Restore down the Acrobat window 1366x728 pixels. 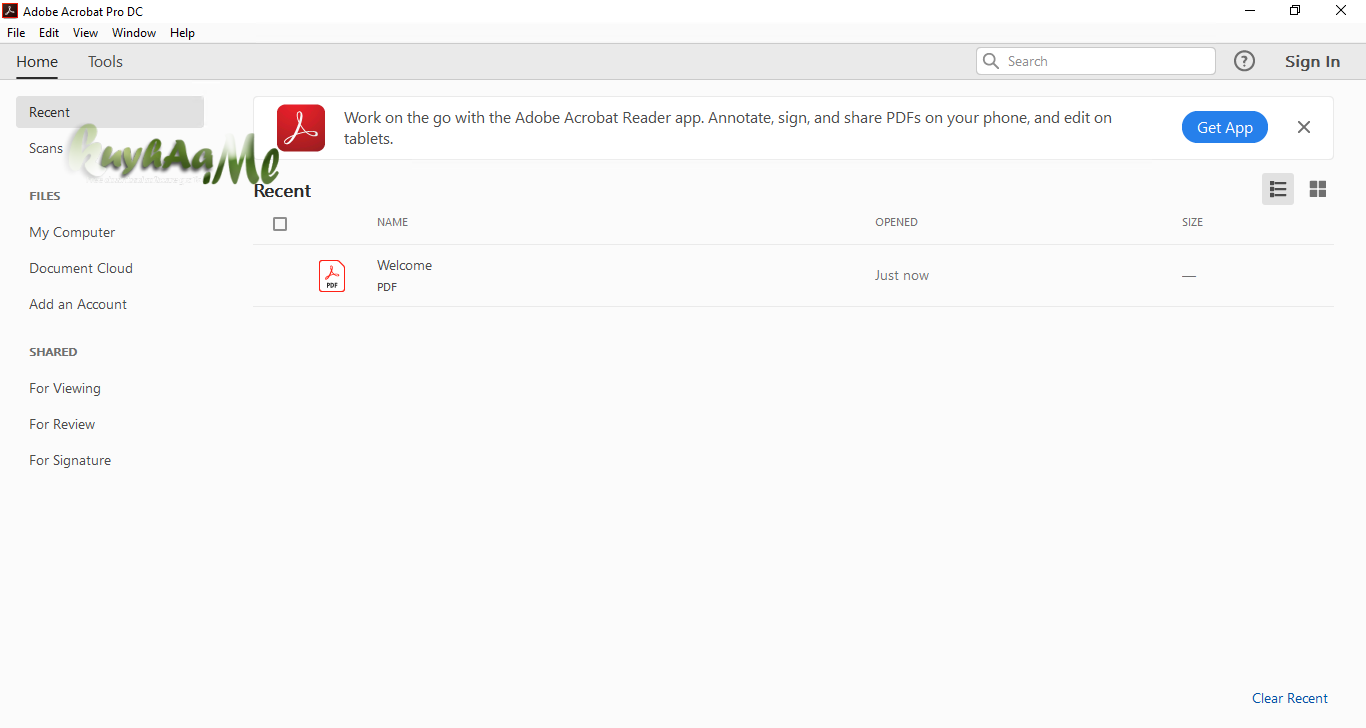pos(1295,11)
